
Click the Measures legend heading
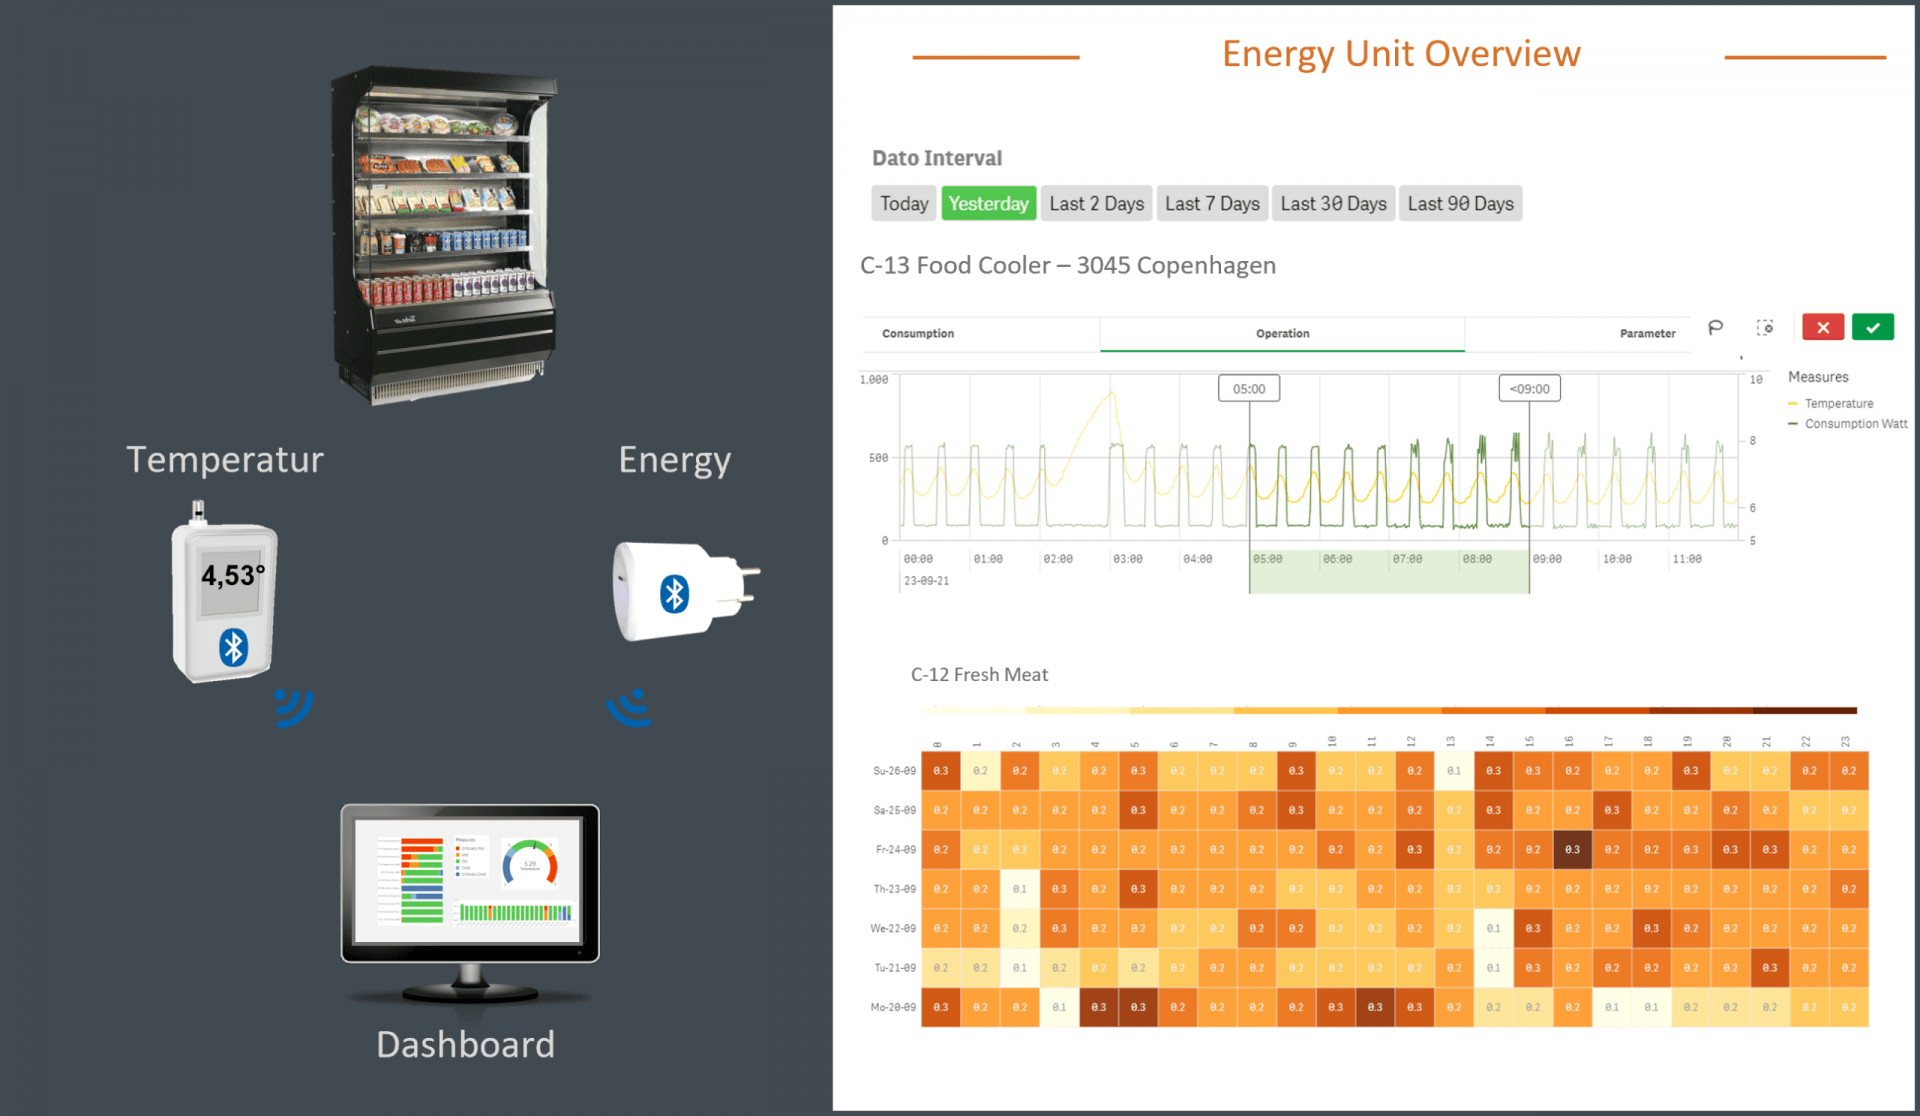point(1817,377)
